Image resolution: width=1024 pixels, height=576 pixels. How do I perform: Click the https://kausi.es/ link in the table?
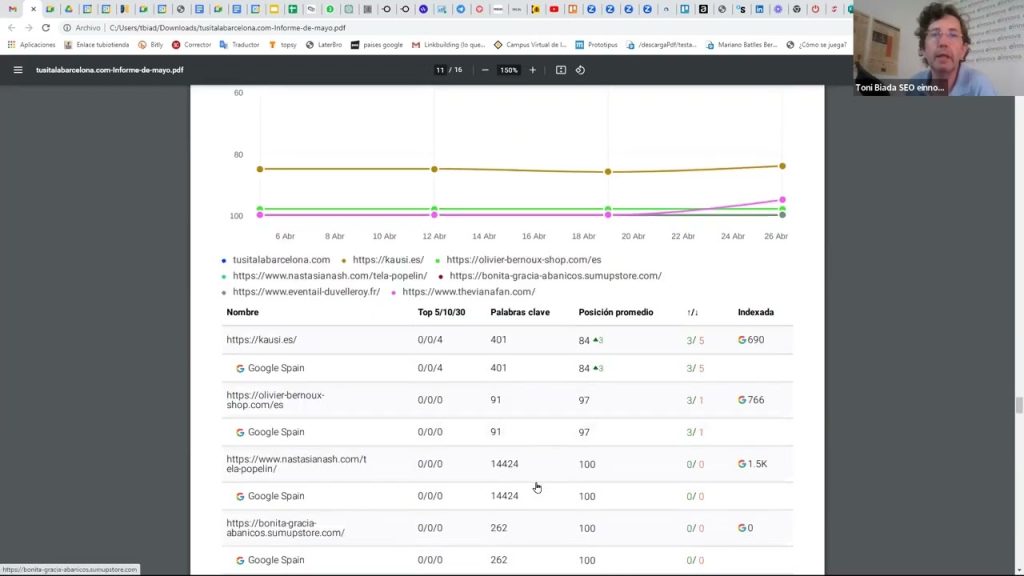[261, 340]
